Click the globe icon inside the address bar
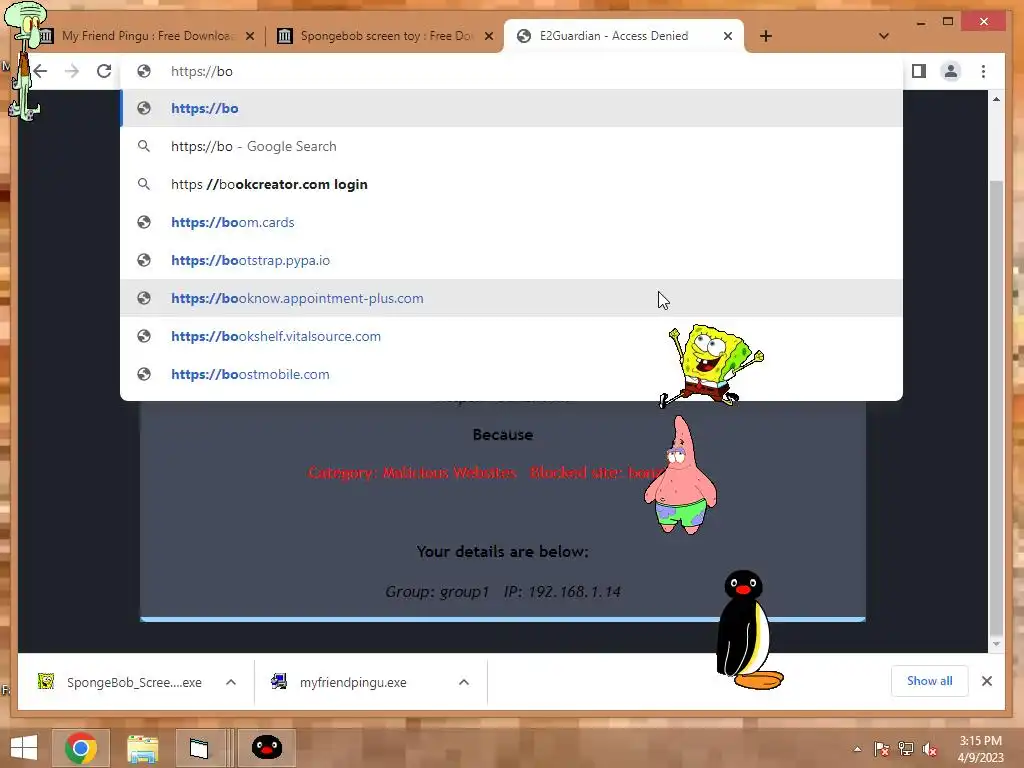Image resolution: width=1024 pixels, height=768 pixels. point(144,71)
